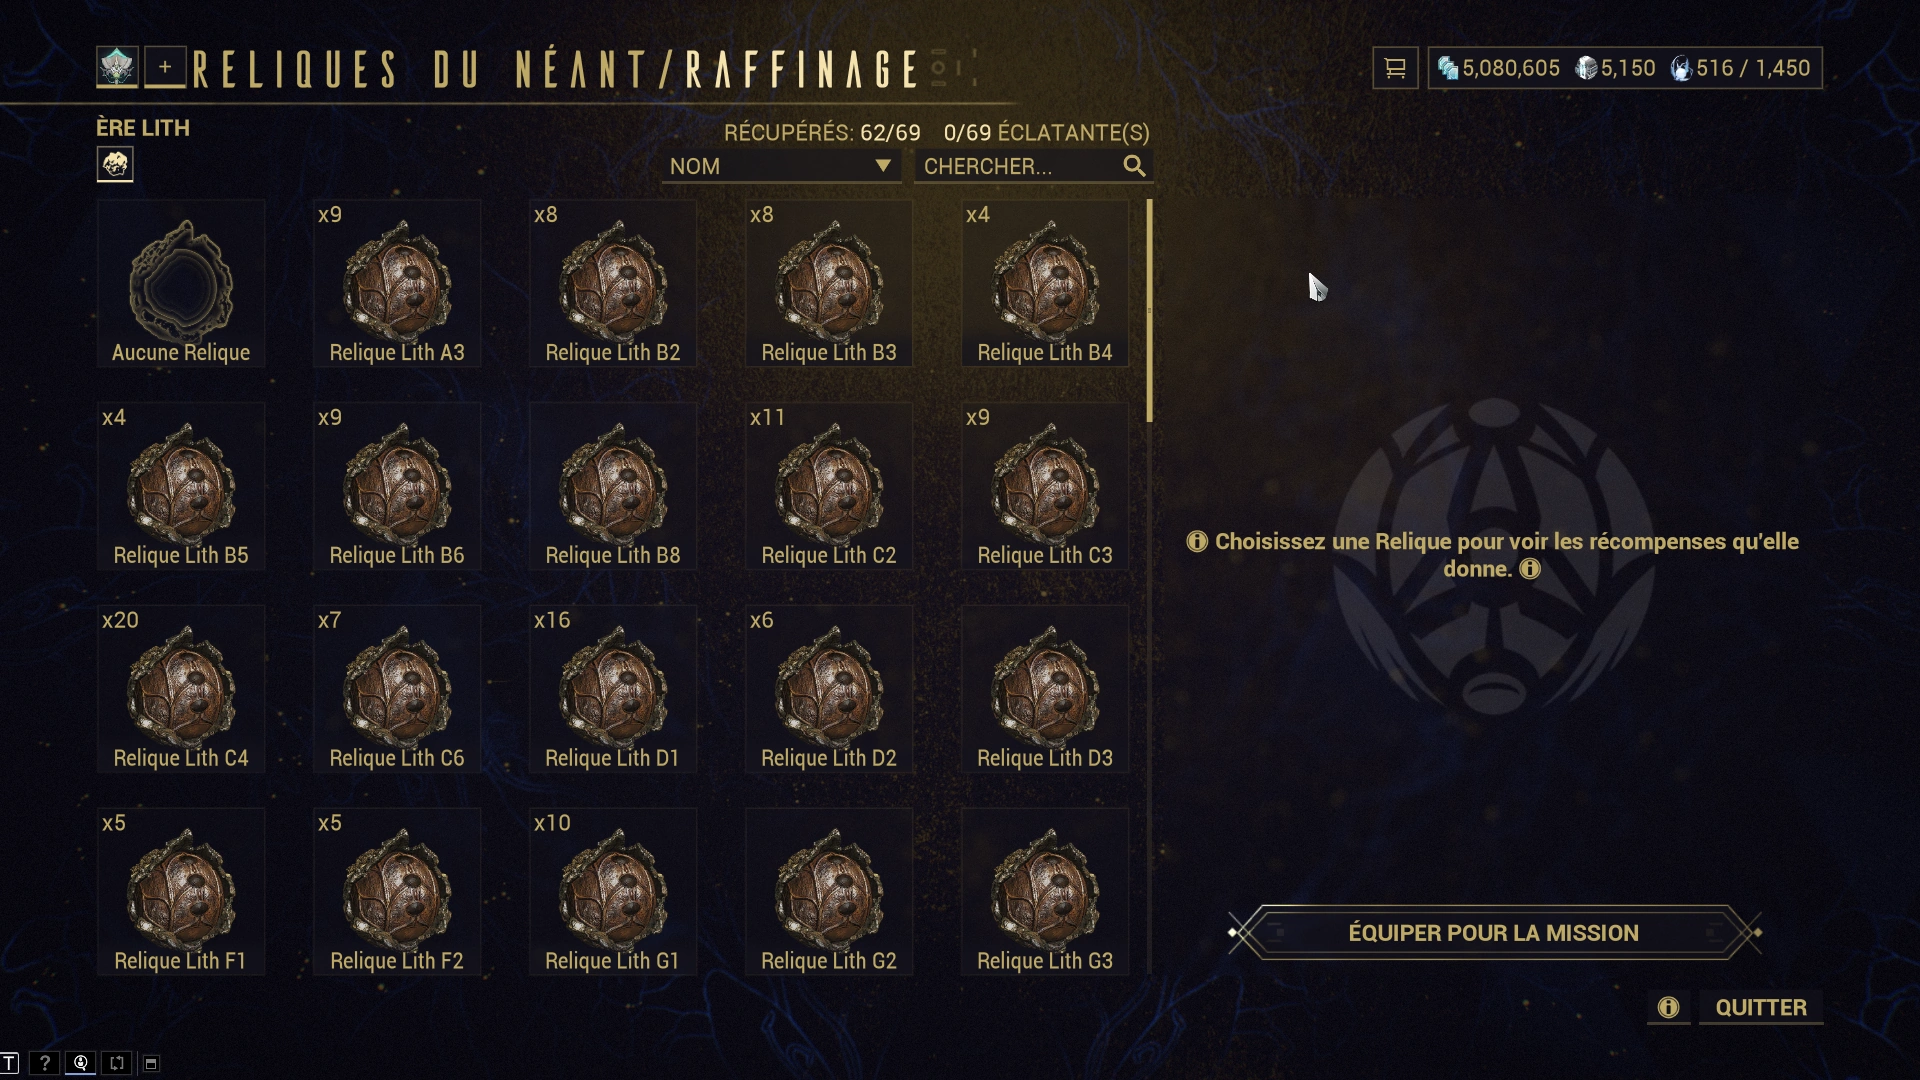
Task: Click the QUITTER button
Action: tap(1761, 1007)
